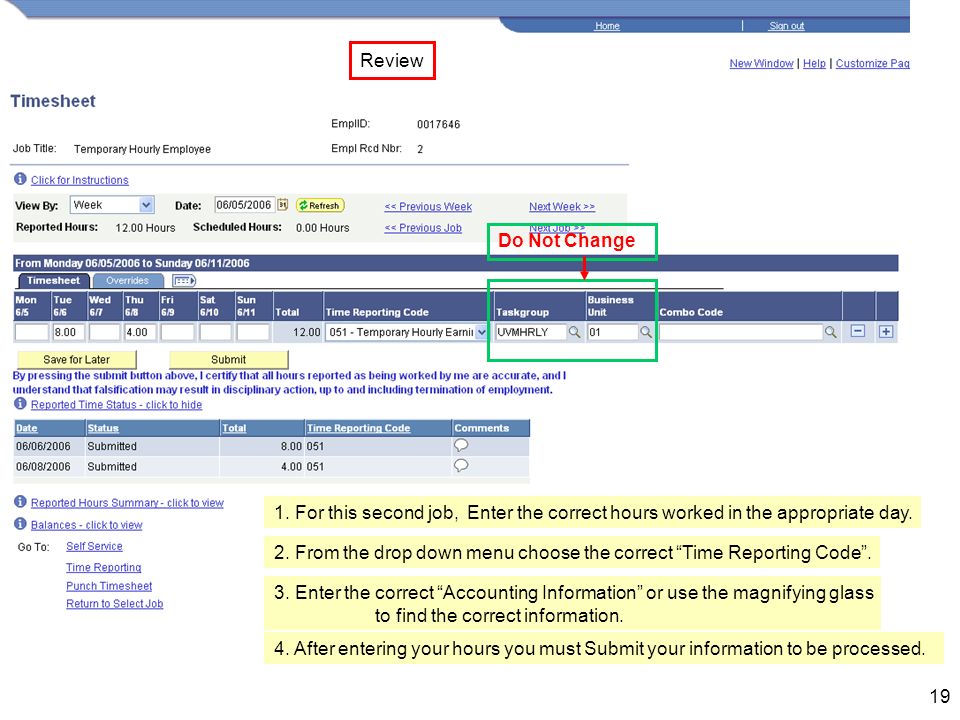Click info icon beside Click for Instructions

(20, 179)
